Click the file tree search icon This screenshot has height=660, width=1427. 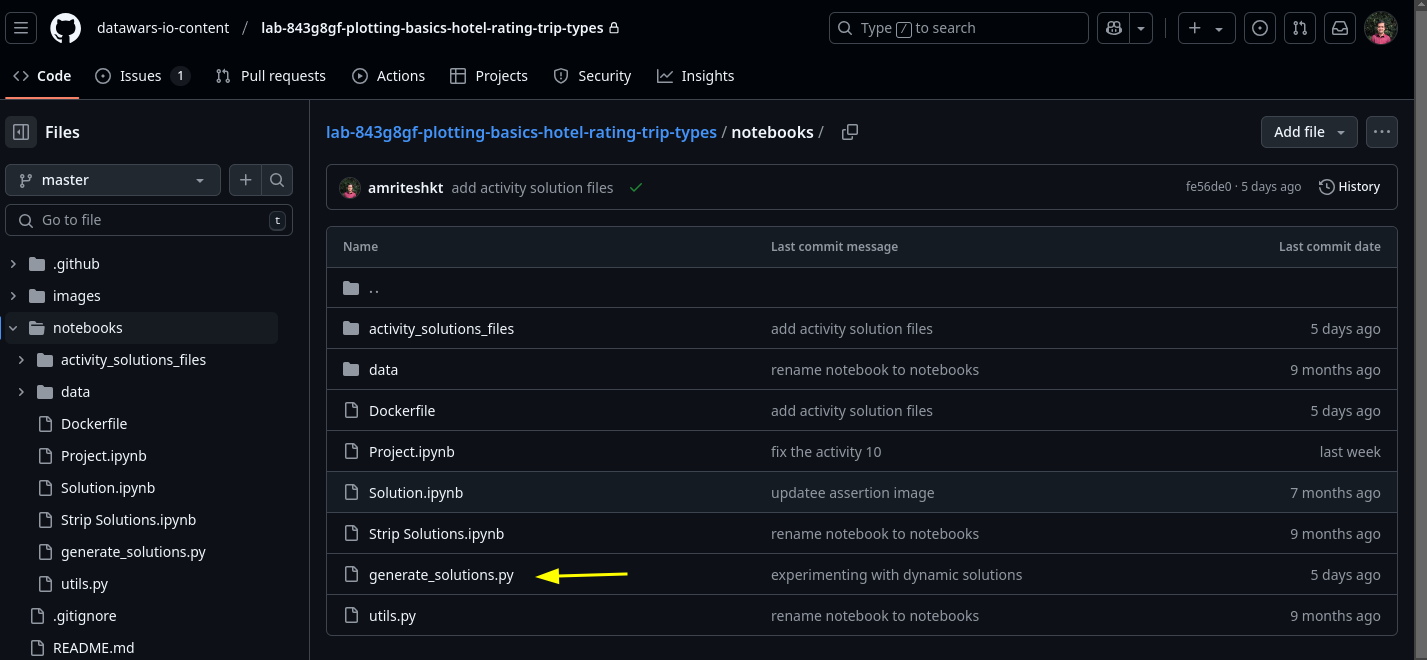point(277,180)
